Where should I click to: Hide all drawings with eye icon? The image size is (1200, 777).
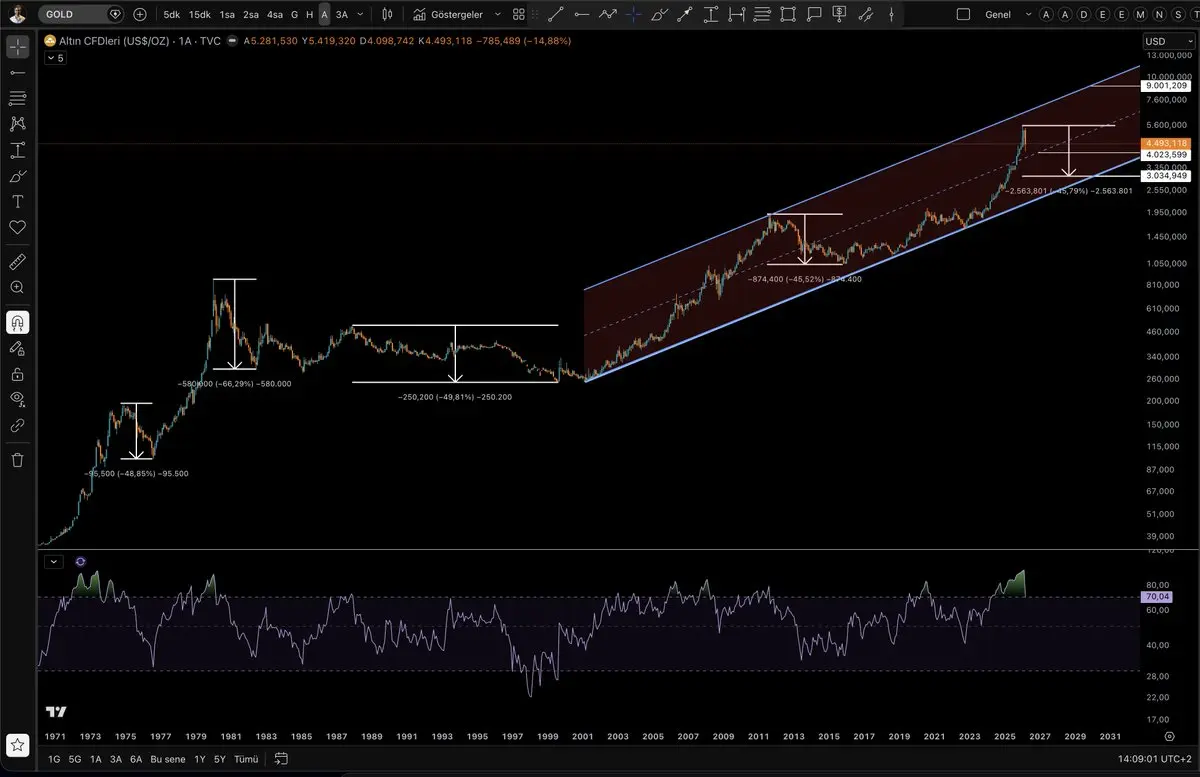[x=17, y=400]
